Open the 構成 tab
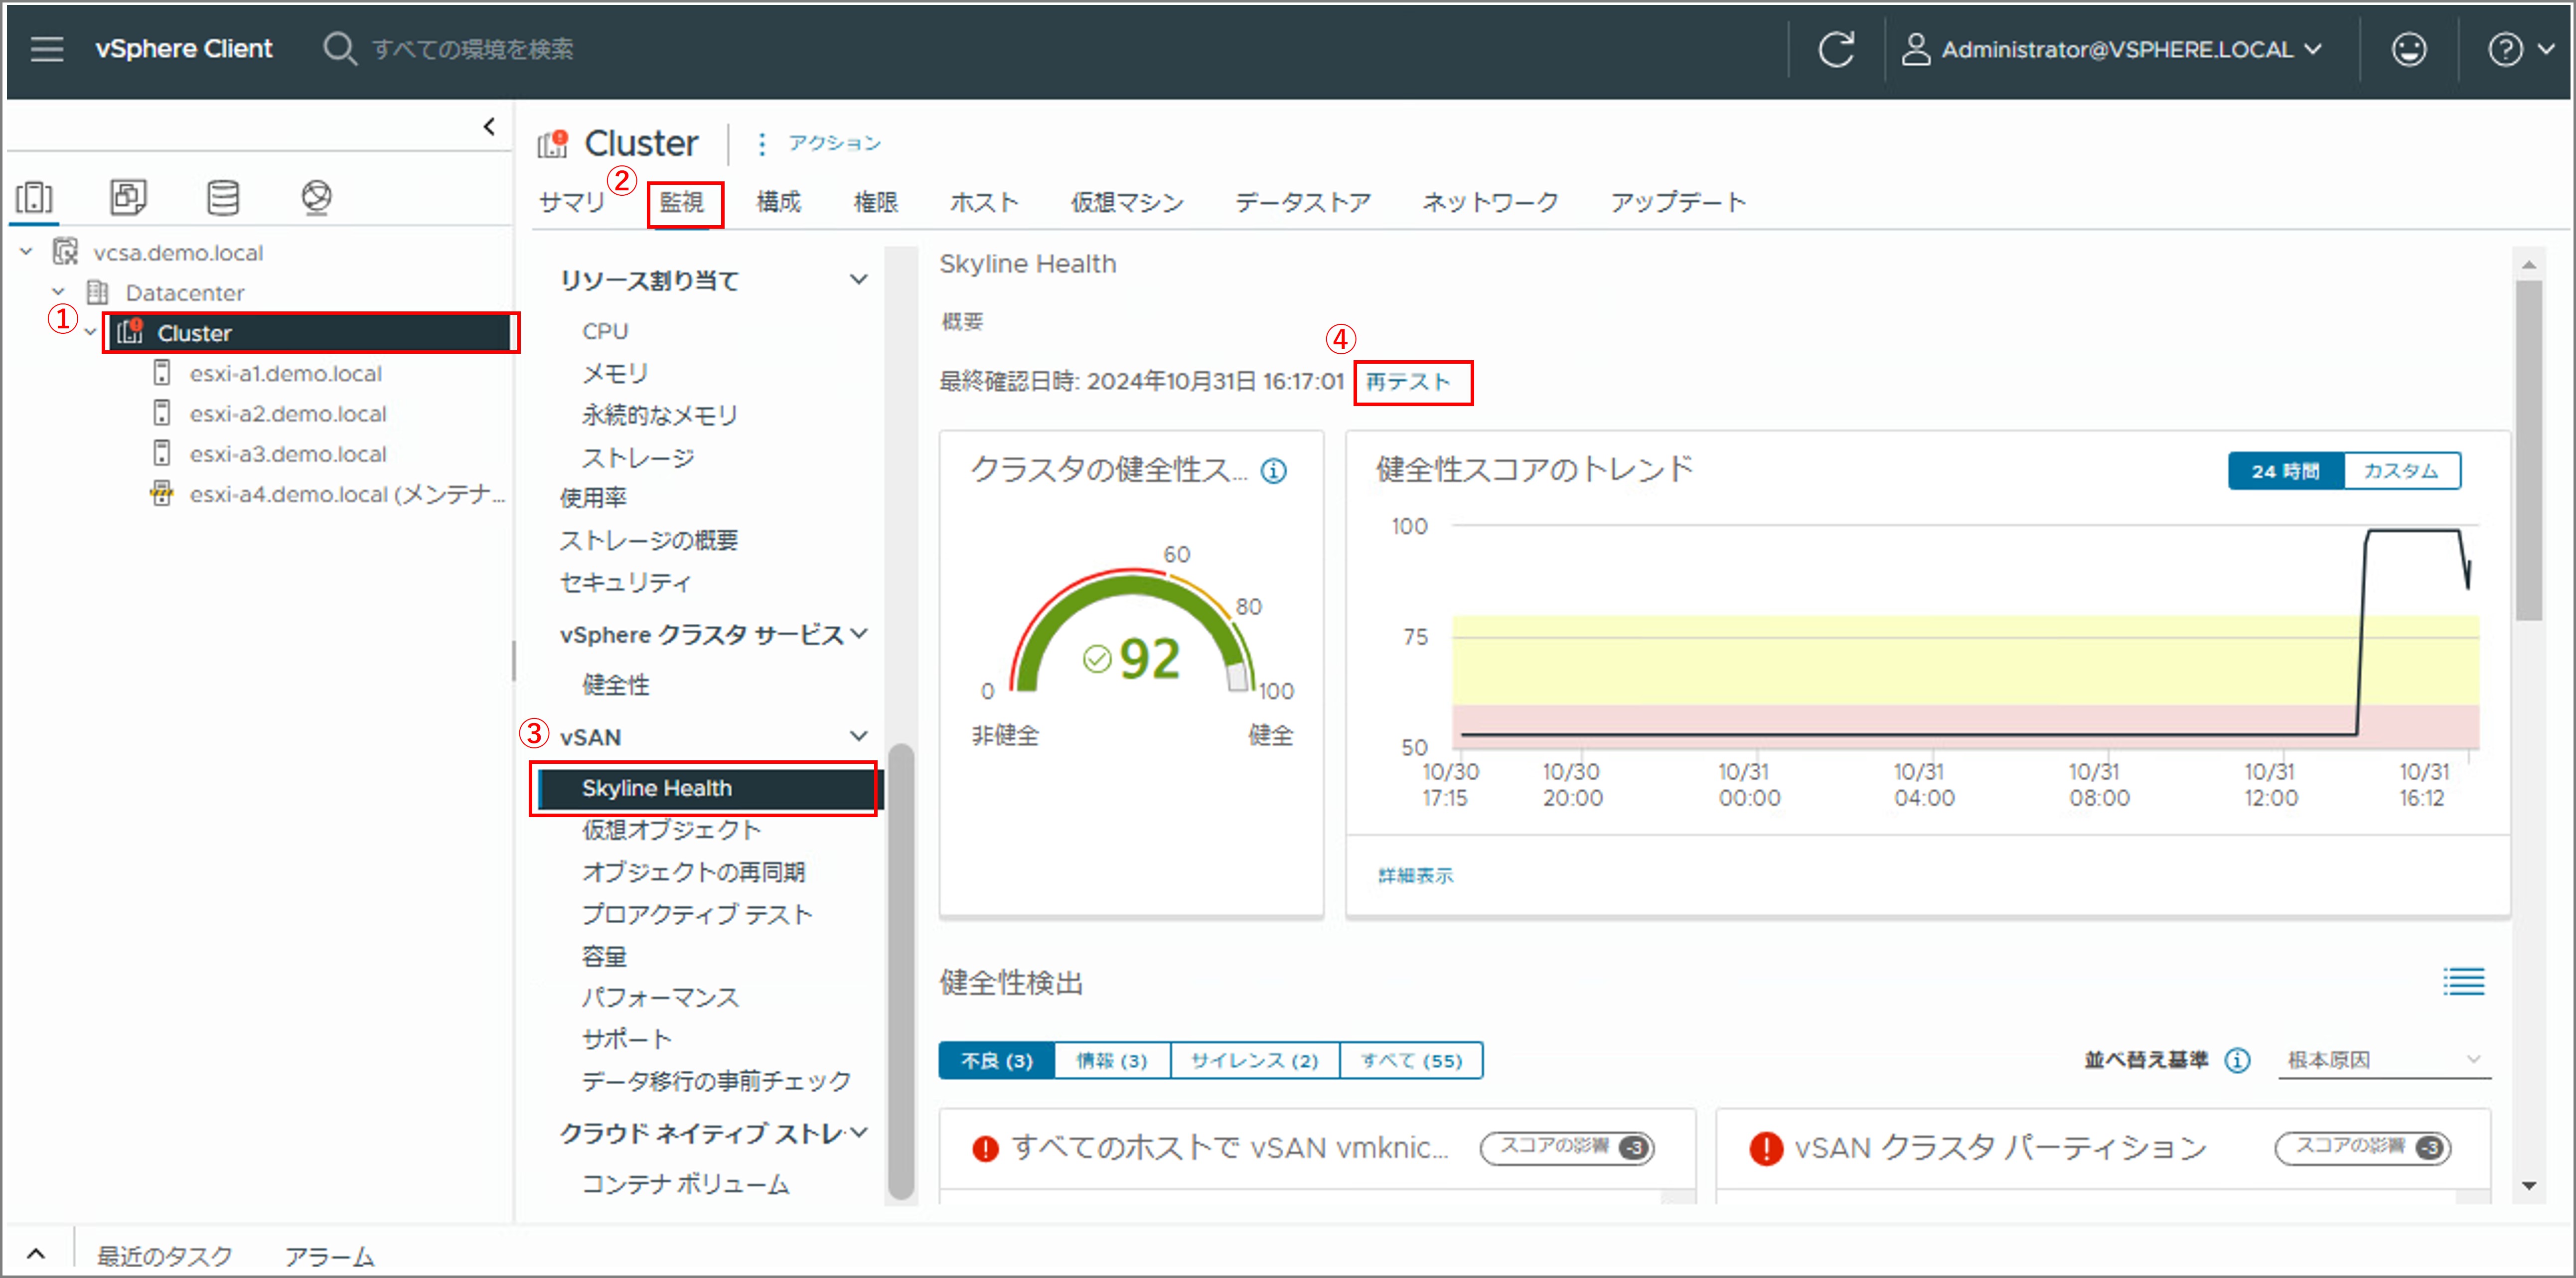 point(778,202)
